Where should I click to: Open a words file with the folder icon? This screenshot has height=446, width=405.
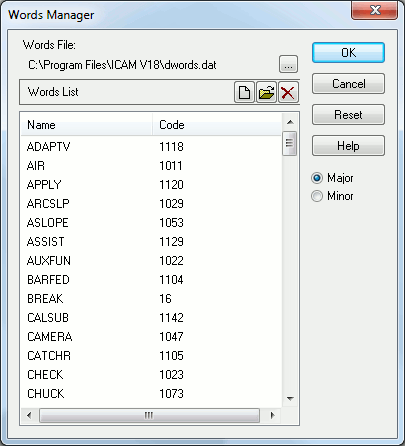coord(266,92)
